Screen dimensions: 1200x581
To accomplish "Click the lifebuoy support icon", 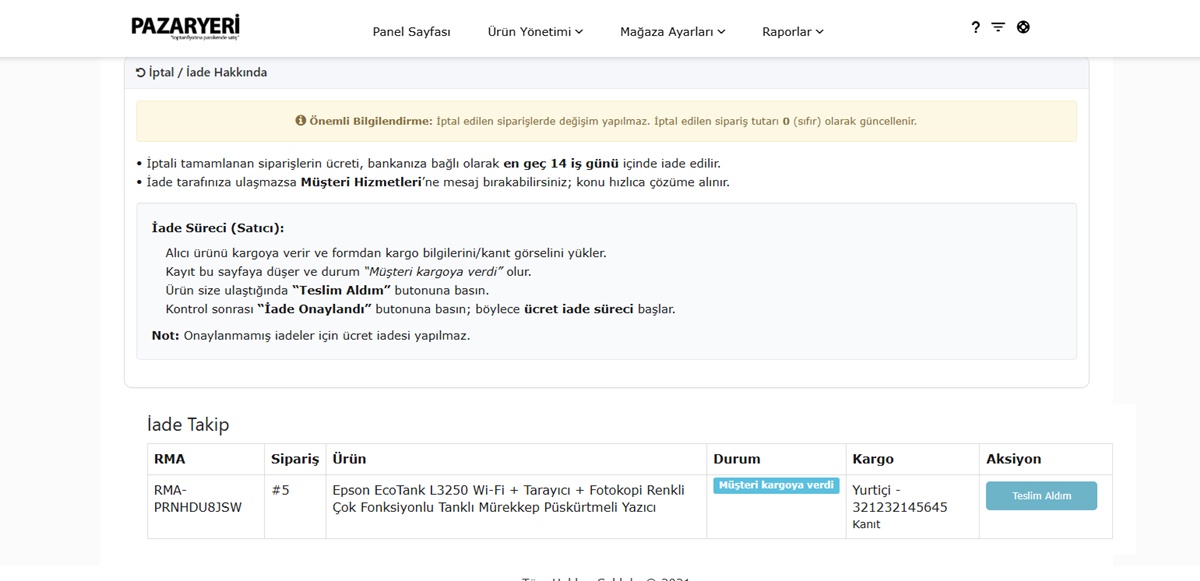I will pos(1023,27).
